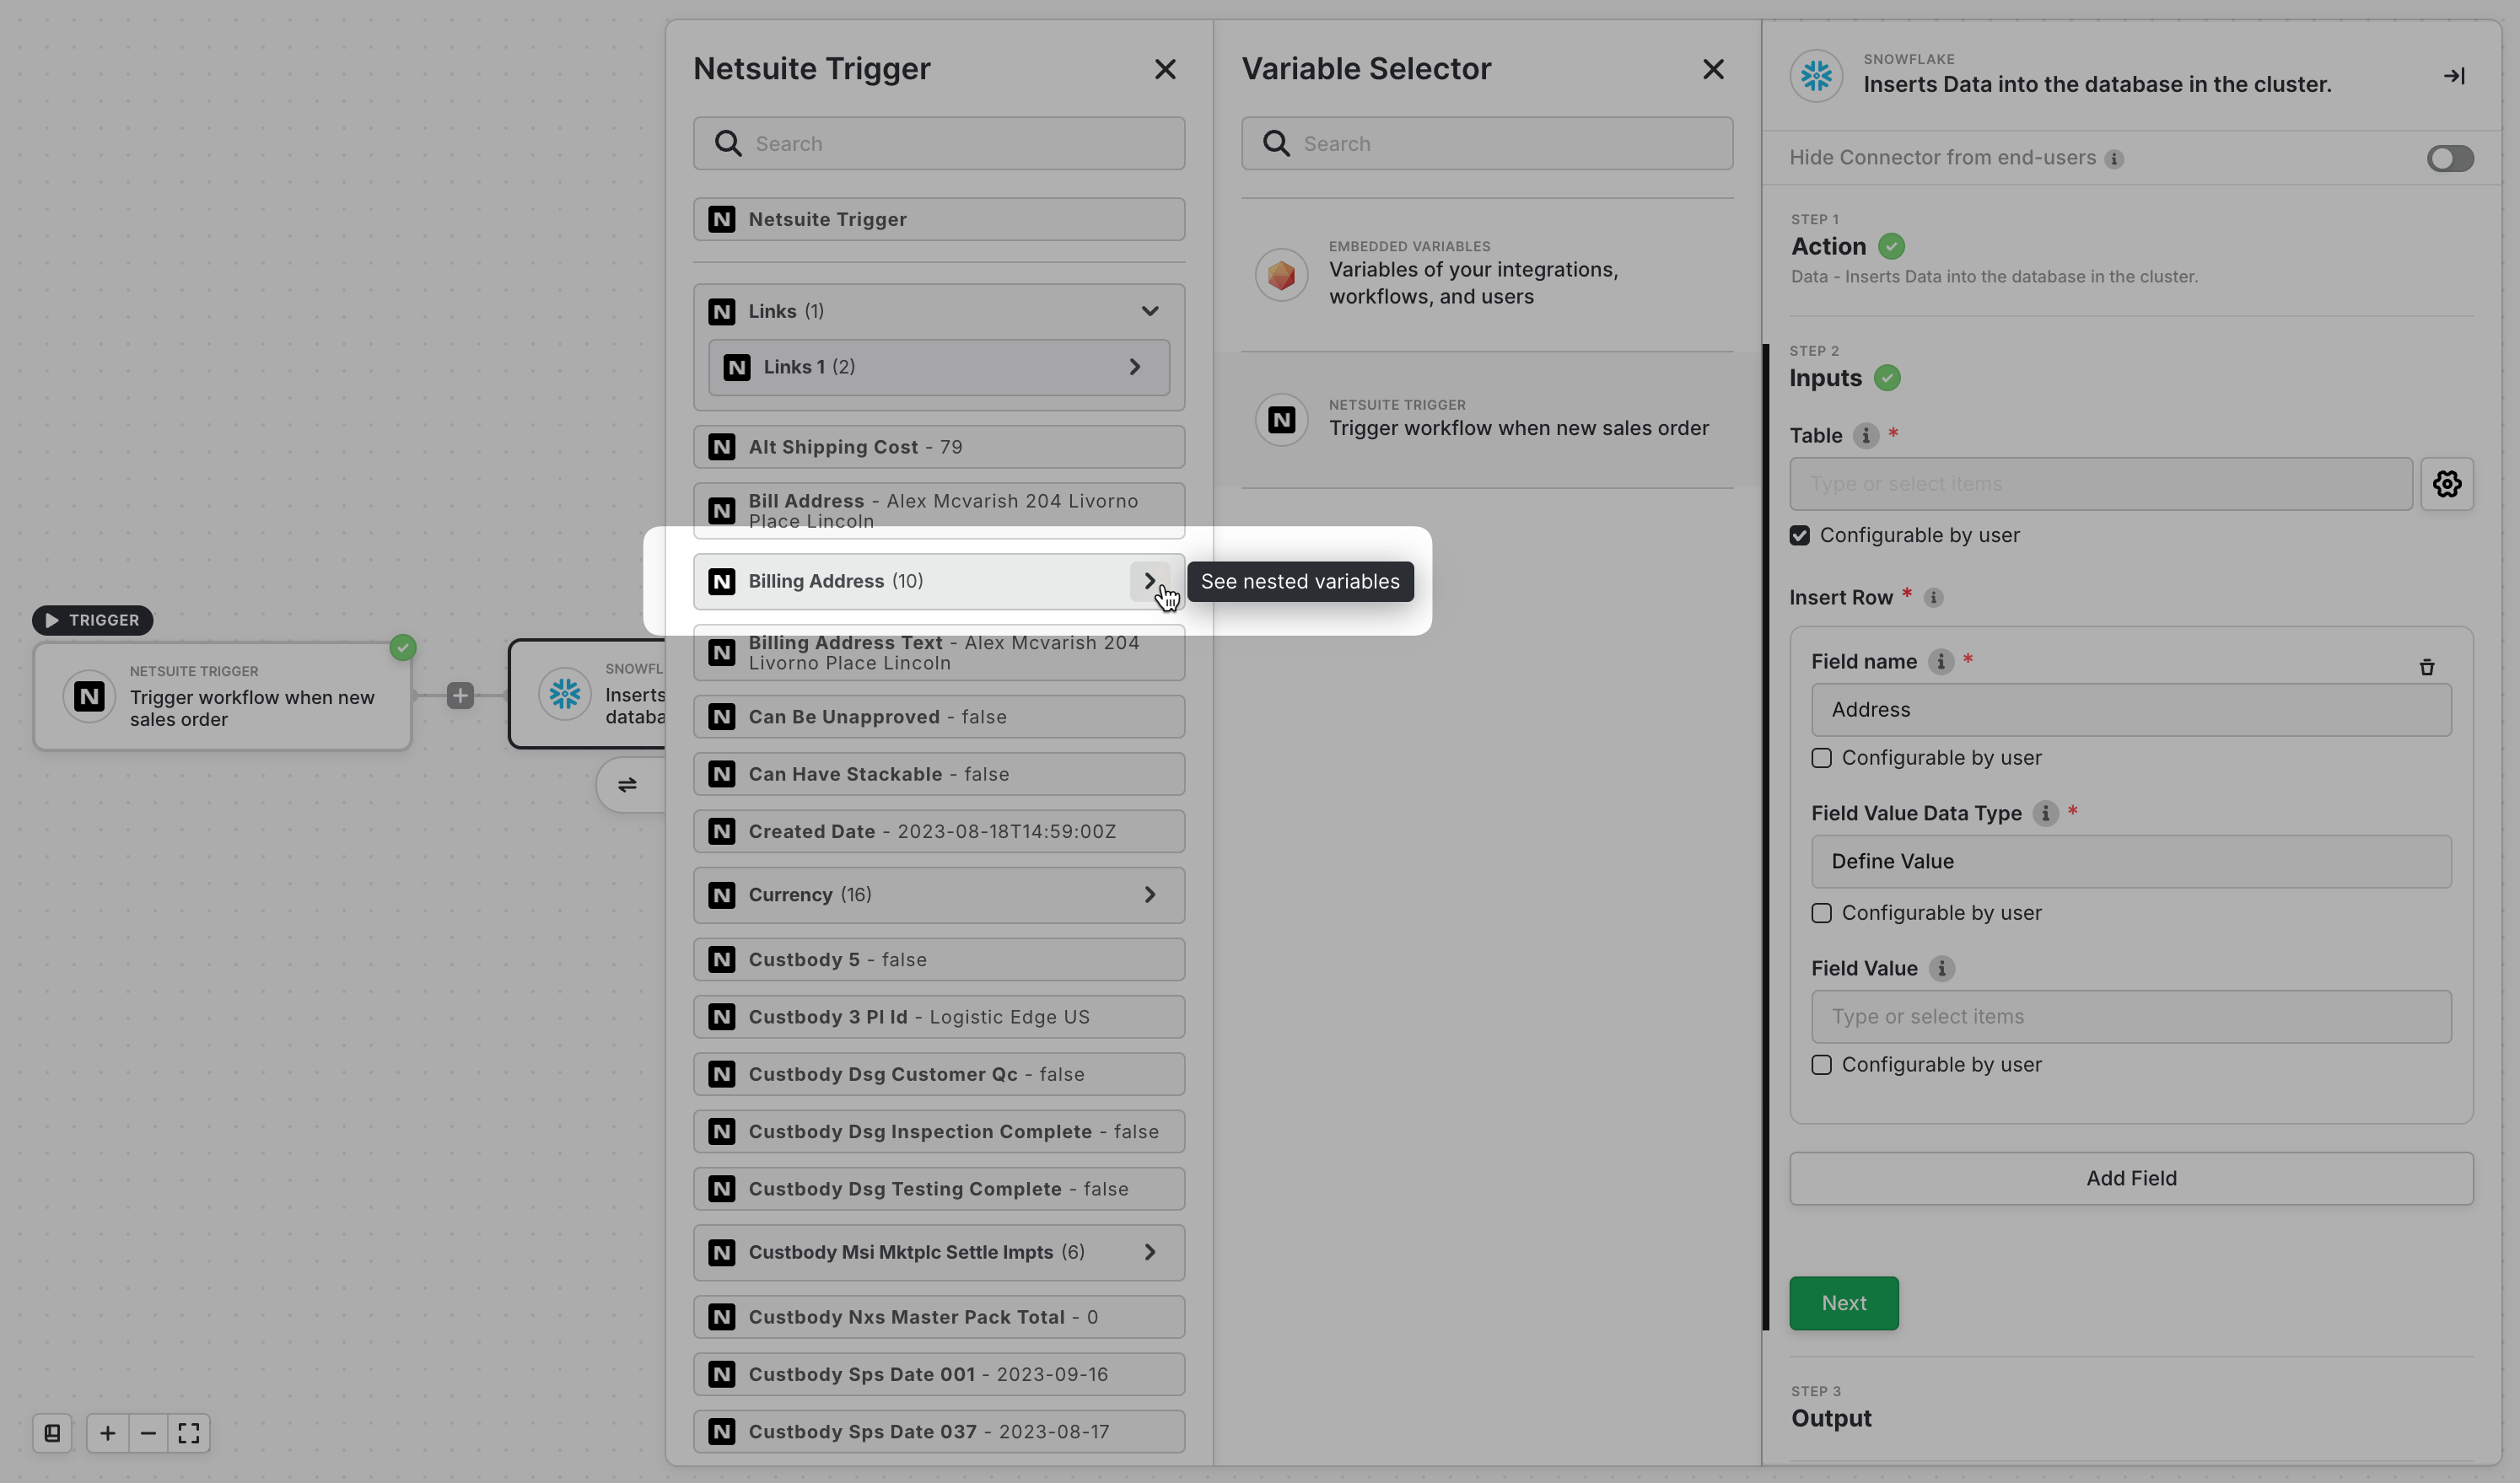Toggle Hide Connector from end-users

point(2449,158)
